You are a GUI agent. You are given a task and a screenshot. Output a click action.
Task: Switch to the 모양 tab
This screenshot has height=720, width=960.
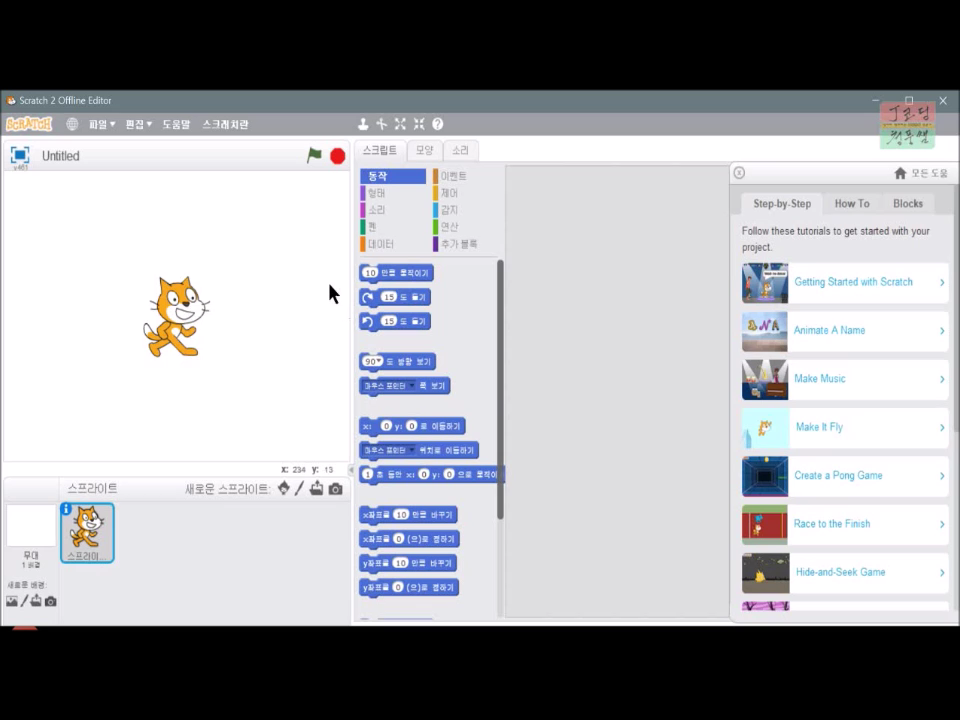click(x=424, y=150)
